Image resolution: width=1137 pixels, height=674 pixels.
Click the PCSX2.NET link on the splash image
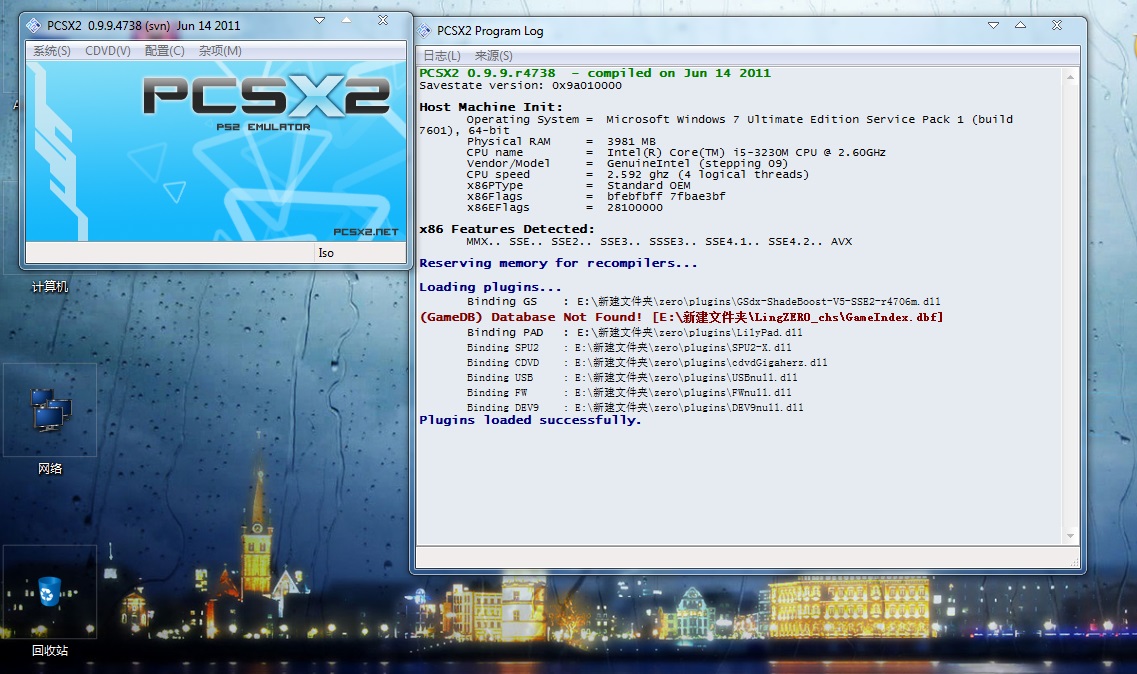[365, 231]
